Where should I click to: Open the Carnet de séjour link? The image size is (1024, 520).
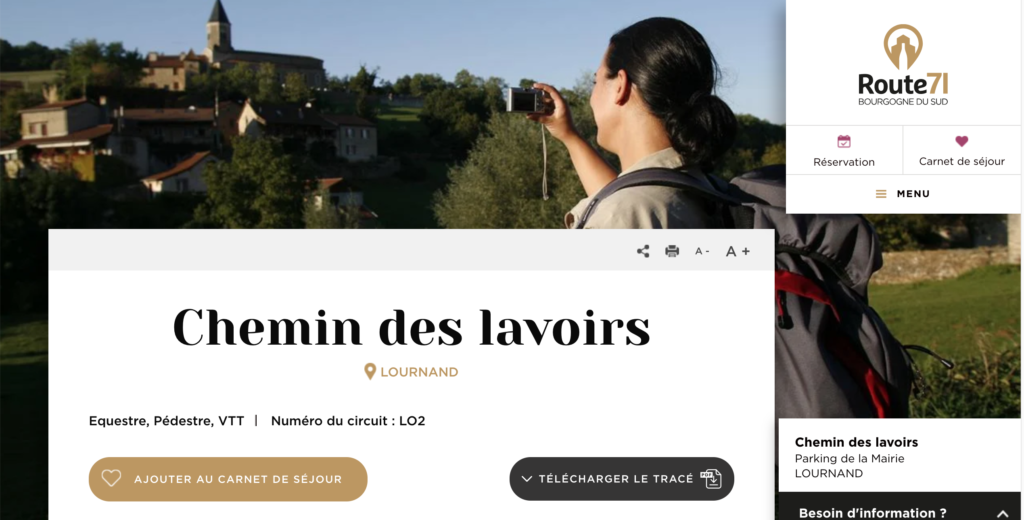pyautogui.click(x=961, y=150)
